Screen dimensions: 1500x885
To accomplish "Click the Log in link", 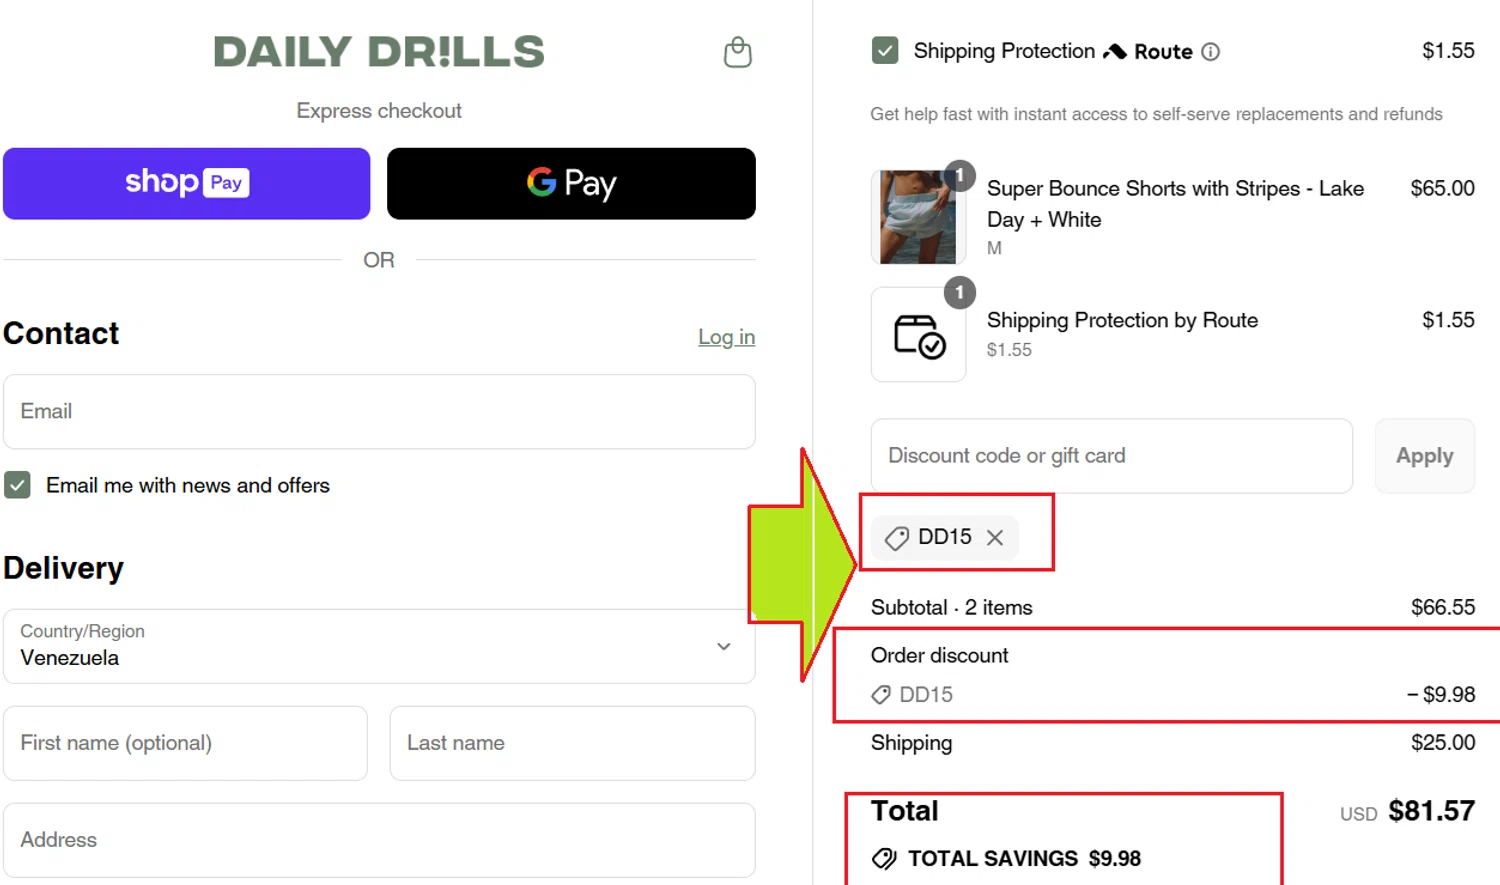I will (726, 337).
